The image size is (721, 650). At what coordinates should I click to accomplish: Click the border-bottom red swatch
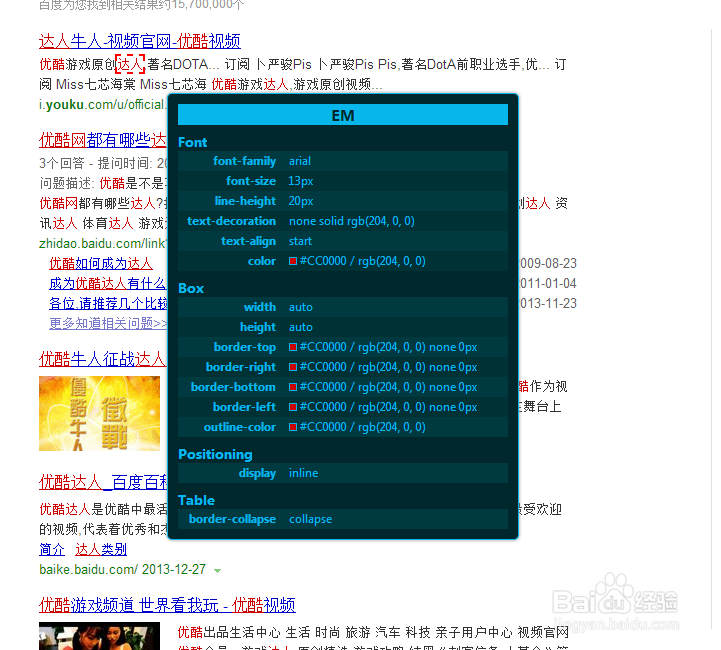(x=292, y=387)
